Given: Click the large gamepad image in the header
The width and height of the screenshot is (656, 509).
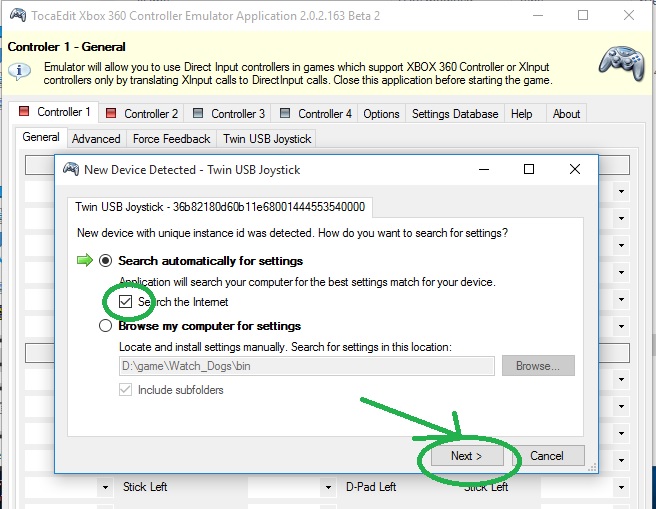Looking at the screenshot, I should 622,63.
